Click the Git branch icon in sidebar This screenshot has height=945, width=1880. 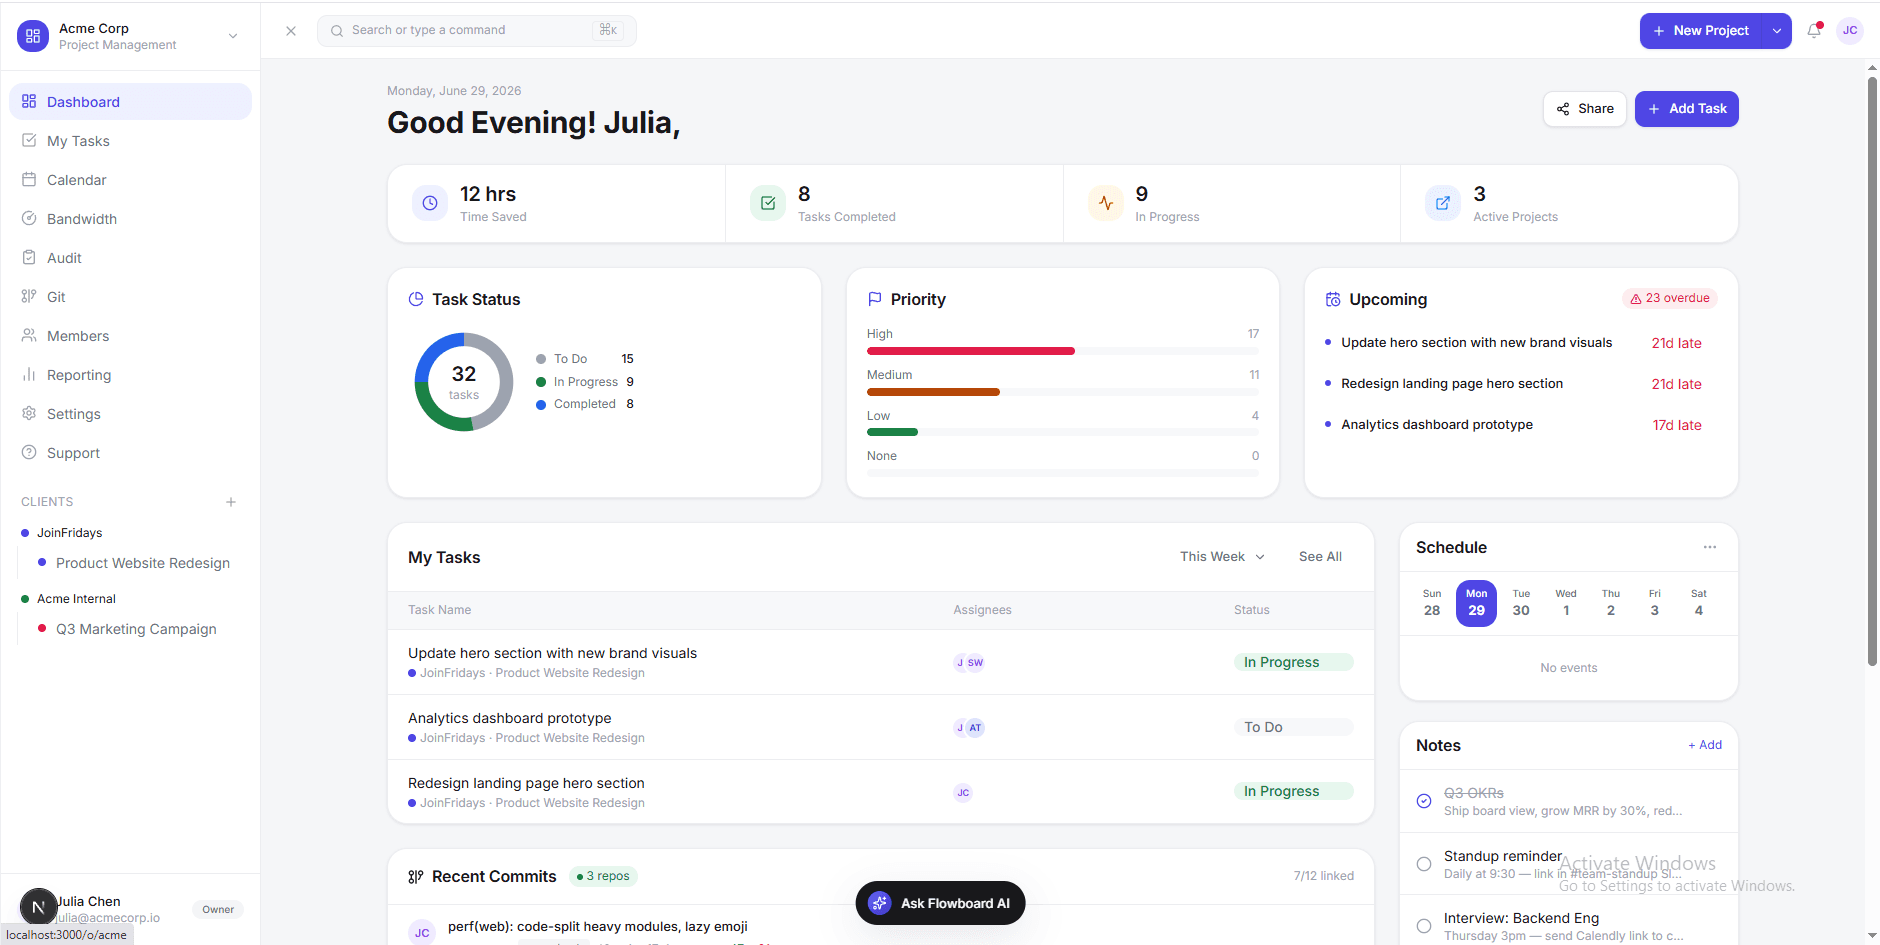29,297
